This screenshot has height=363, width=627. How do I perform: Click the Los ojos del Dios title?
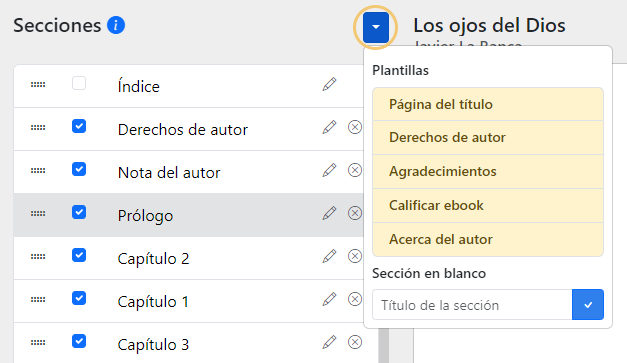click(489, 25)
